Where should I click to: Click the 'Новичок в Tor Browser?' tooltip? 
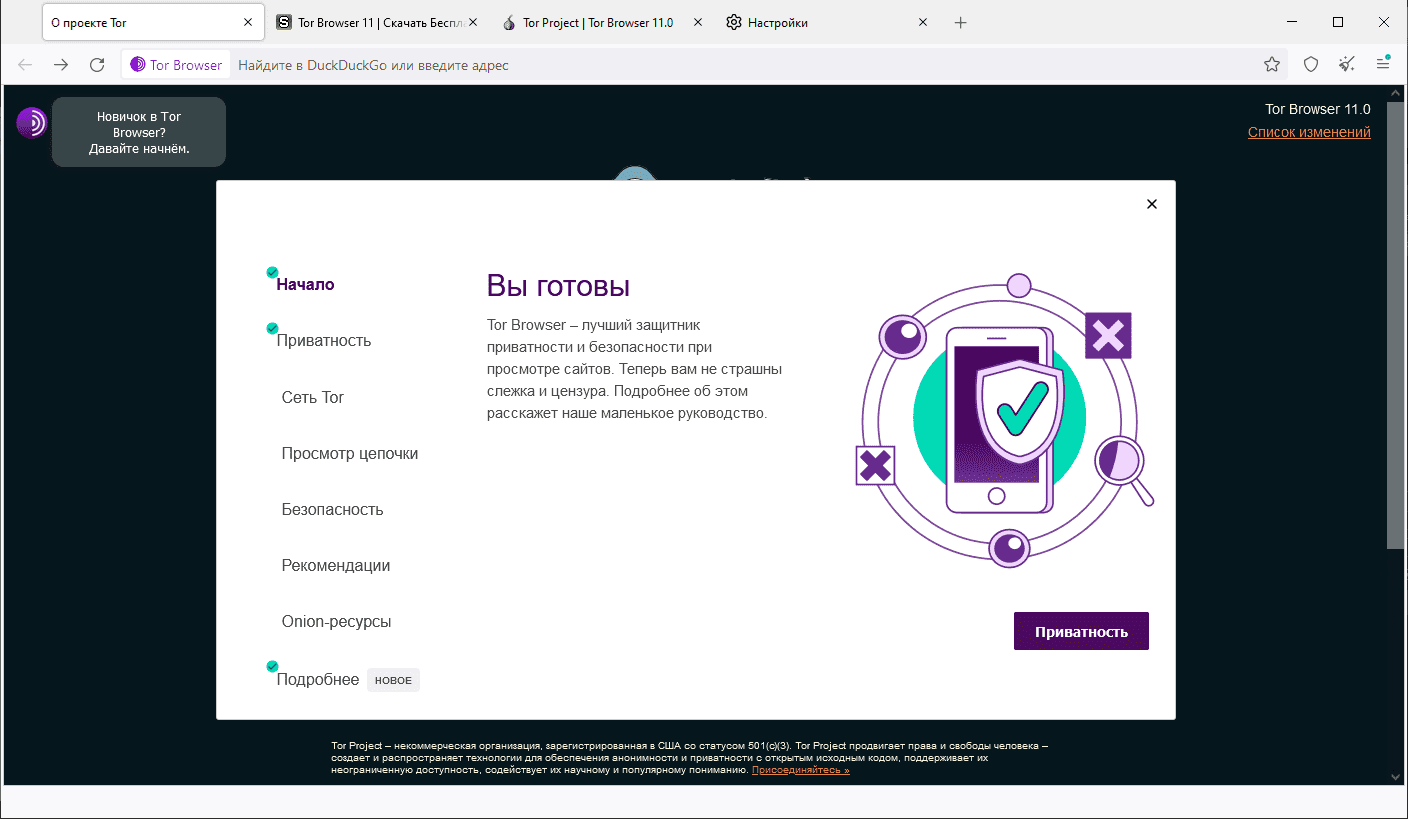pyautogui.click(x=139, y=132)
